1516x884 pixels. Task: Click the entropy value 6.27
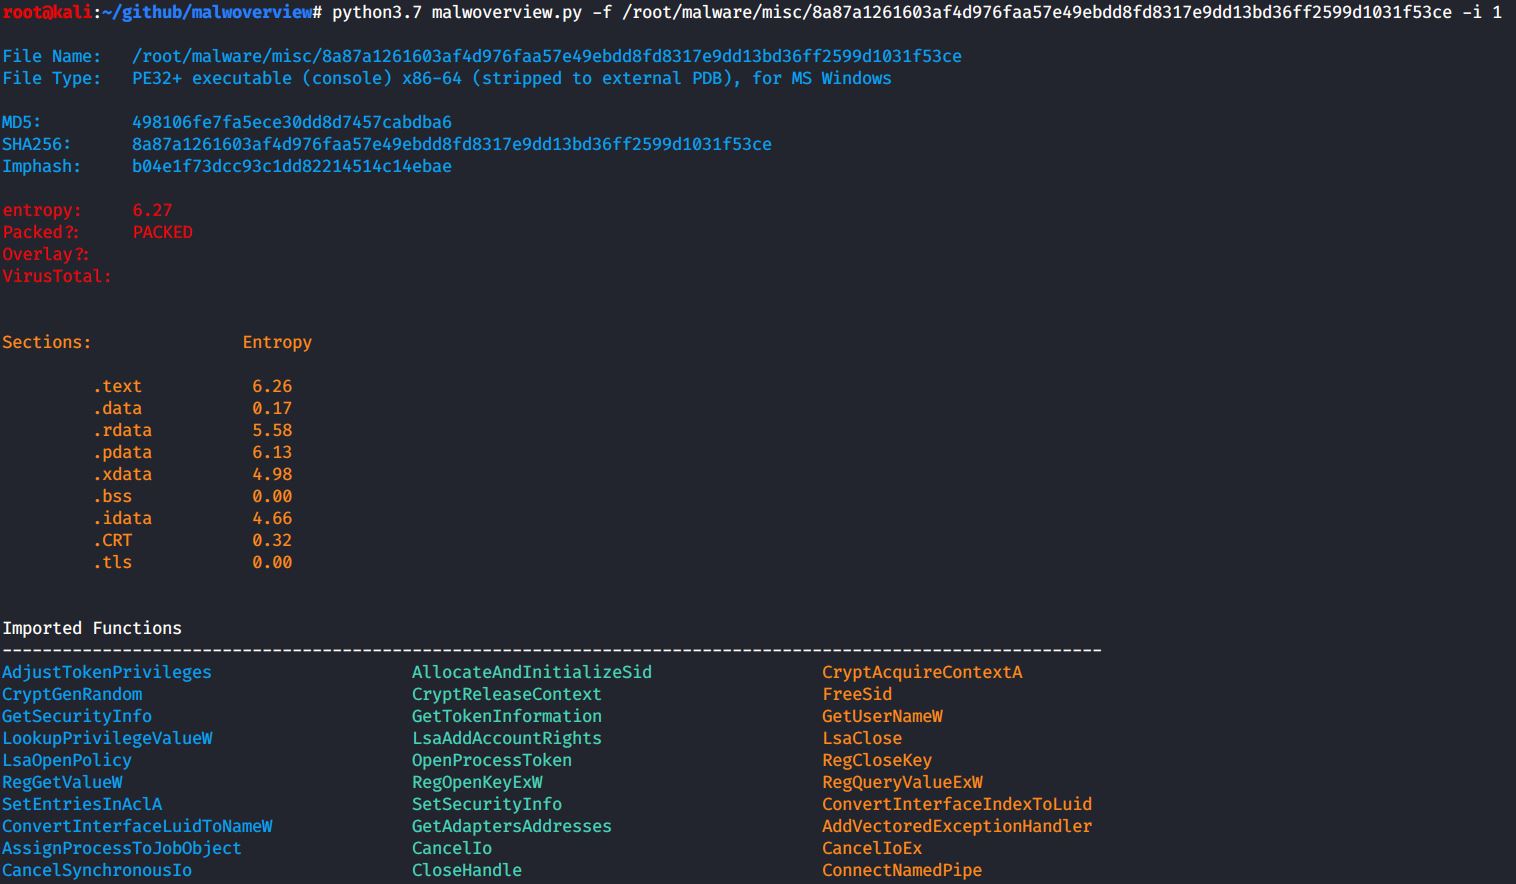[x=152, y=210]
